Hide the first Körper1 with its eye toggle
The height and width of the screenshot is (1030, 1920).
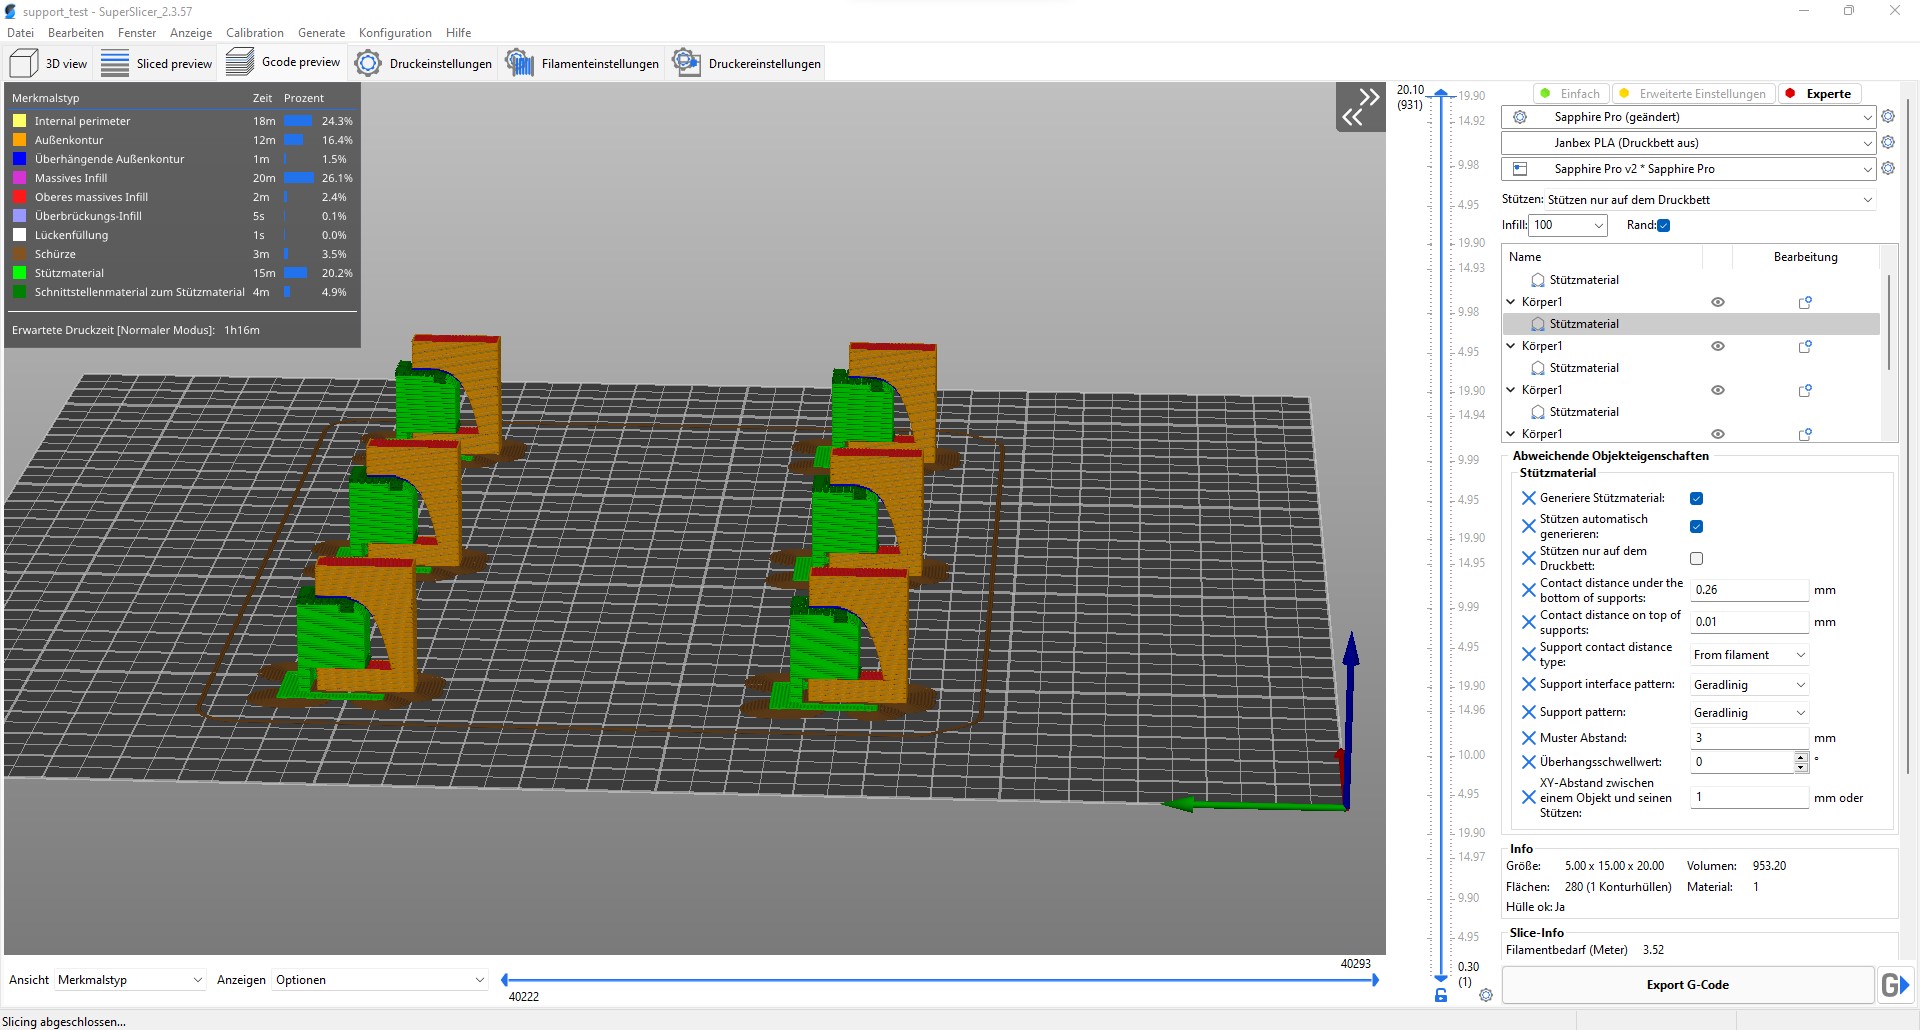(1717, 301)
